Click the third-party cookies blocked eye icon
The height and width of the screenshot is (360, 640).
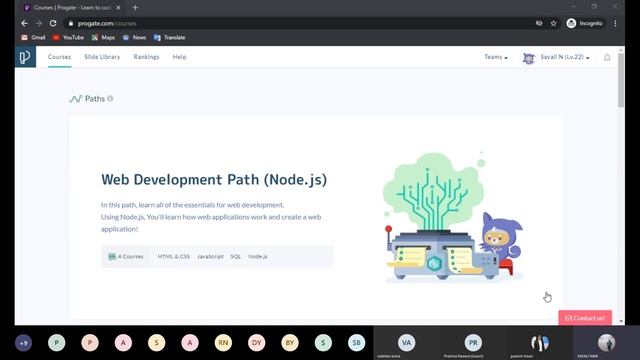(539, 23)
